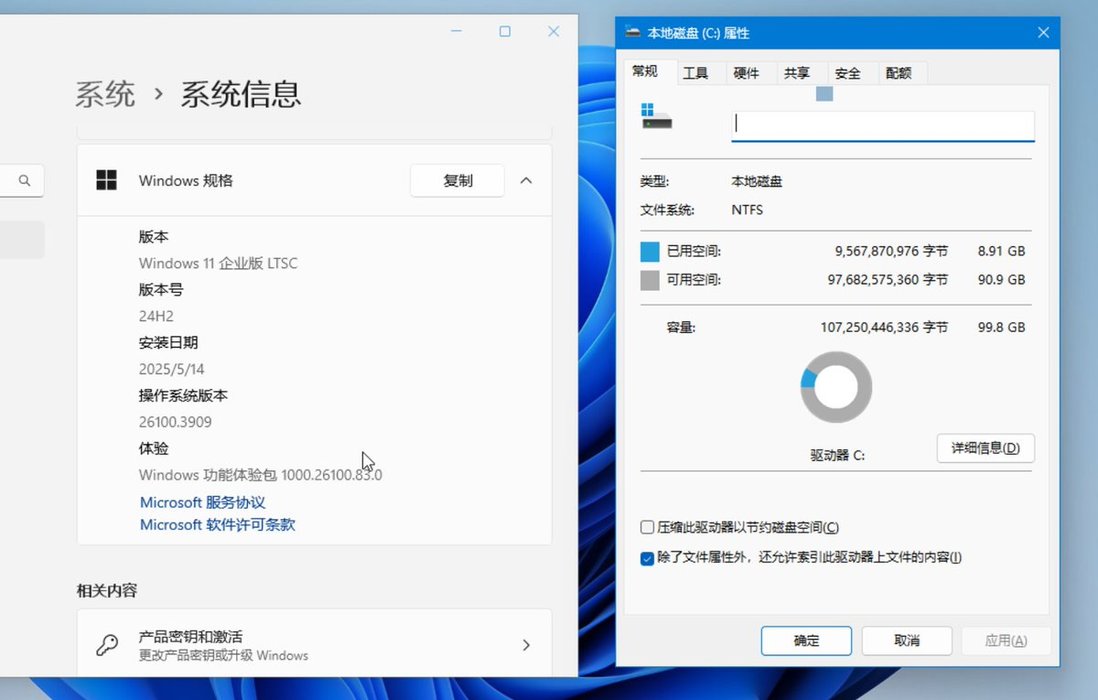Open the Microsoft 软件许可条款 link
Viewport: 1098px width, 700px height.
pyautogui.click(x=217, y=525)
